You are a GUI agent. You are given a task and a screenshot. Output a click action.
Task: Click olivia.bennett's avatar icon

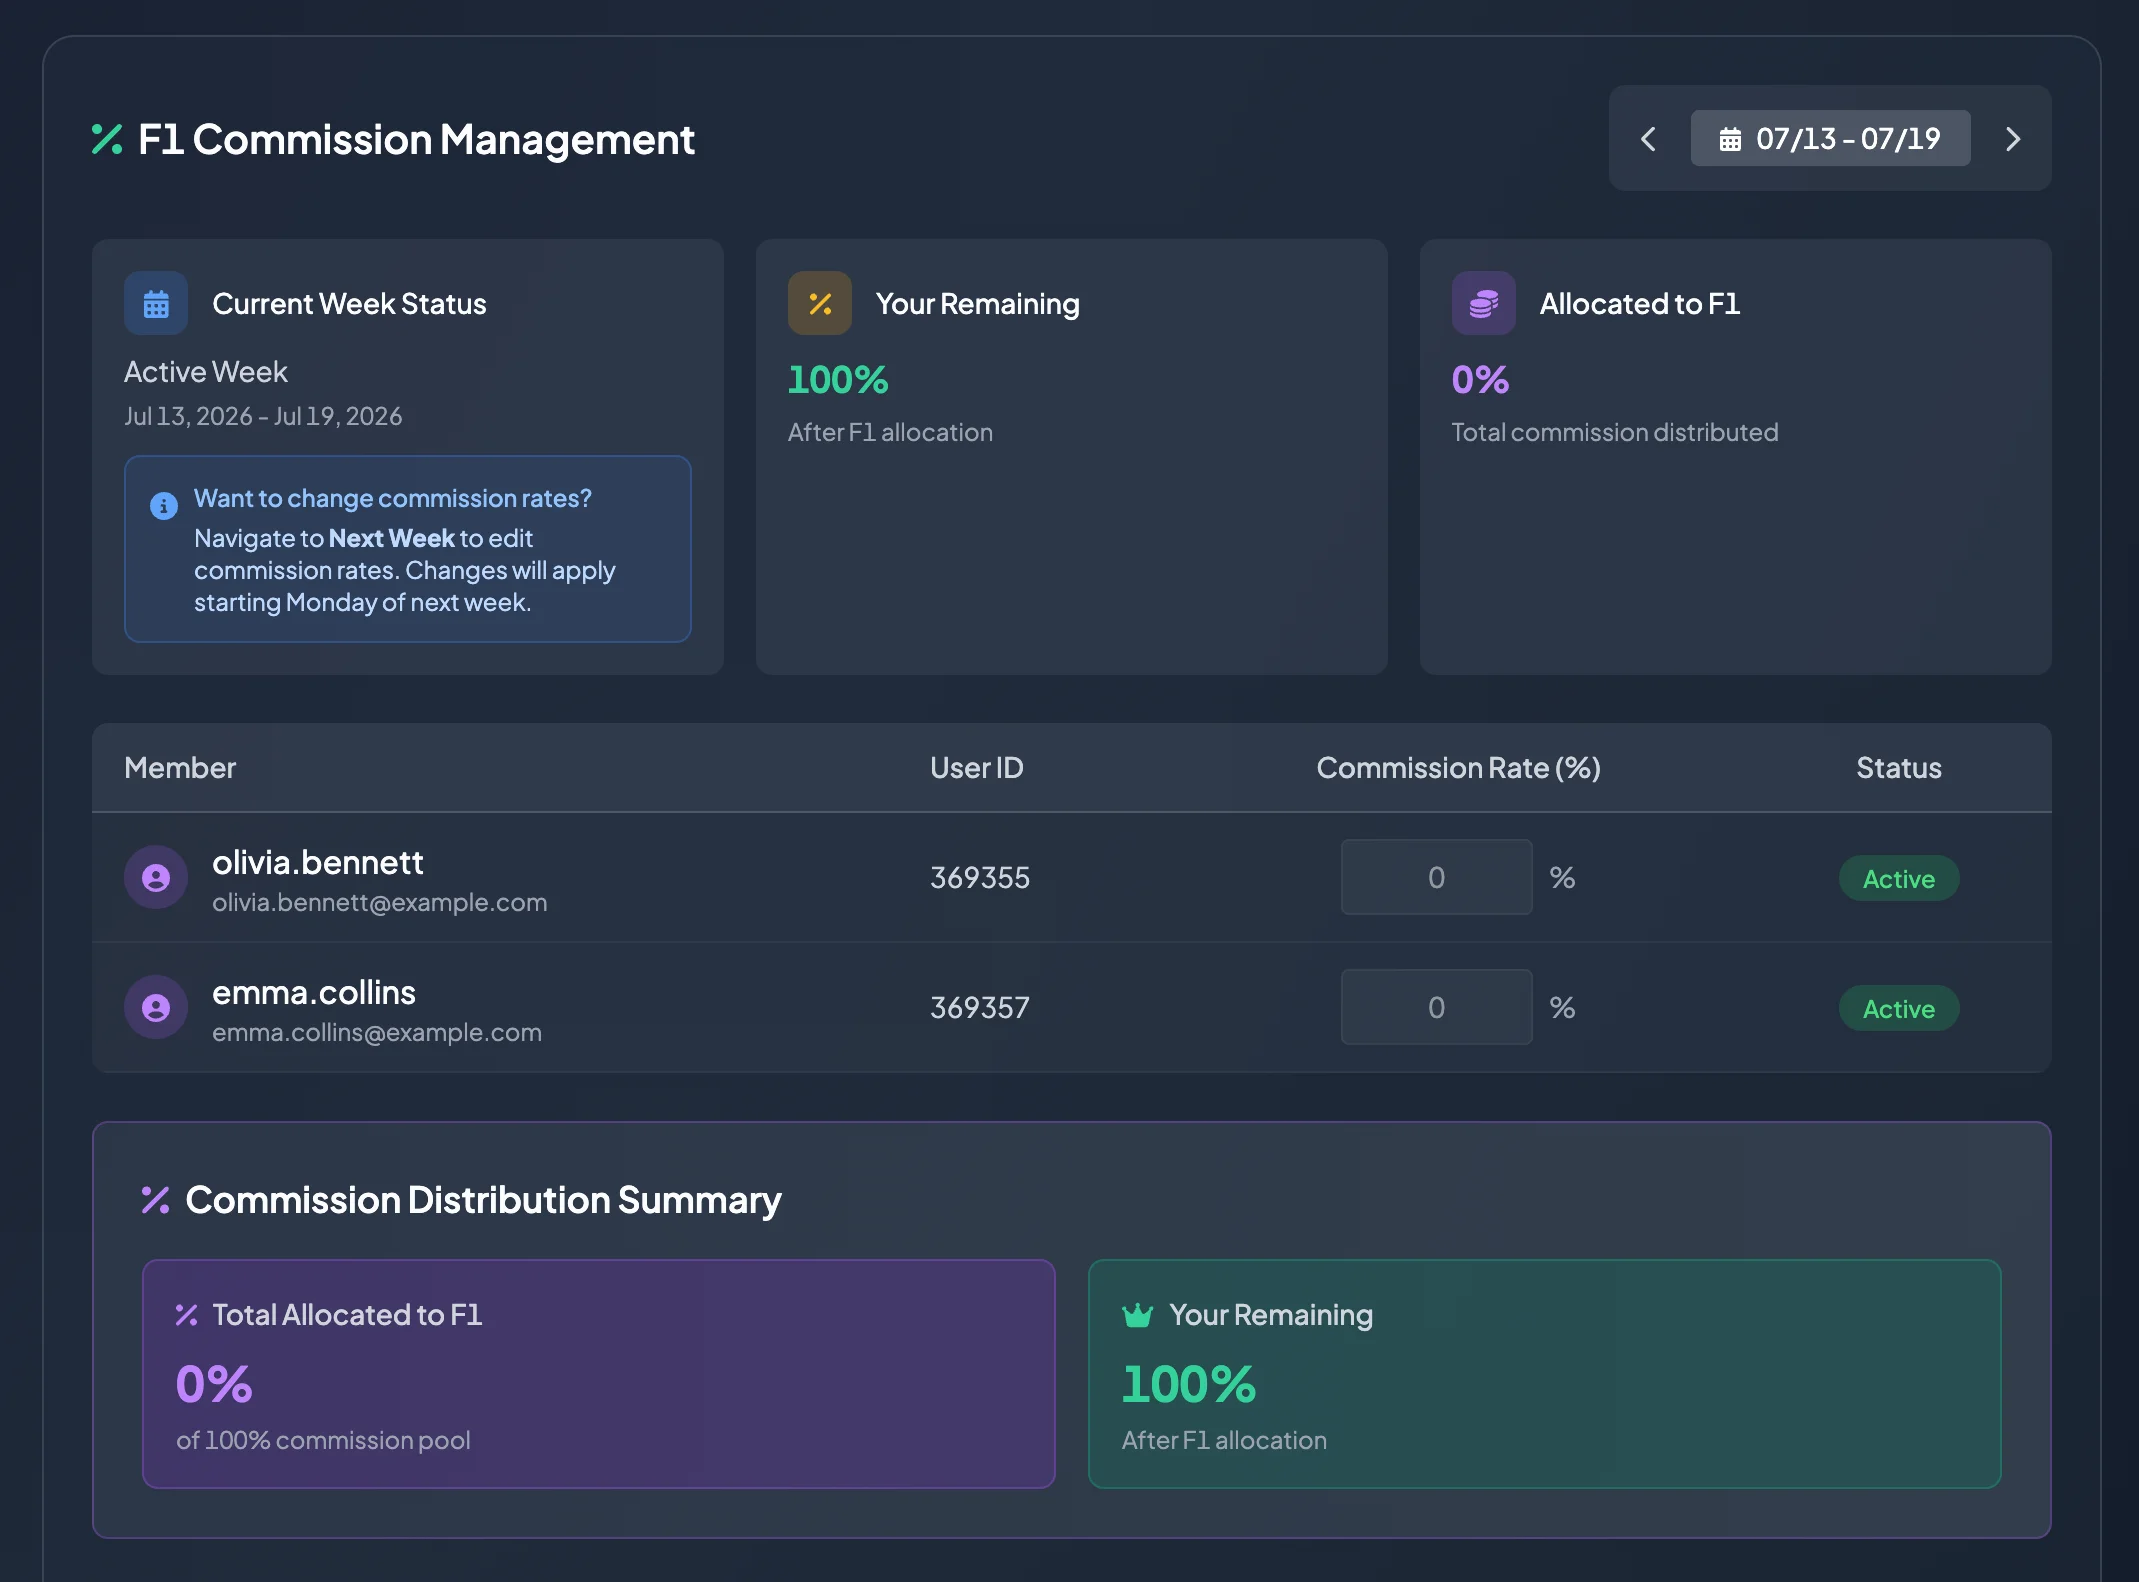pos(156,878)
